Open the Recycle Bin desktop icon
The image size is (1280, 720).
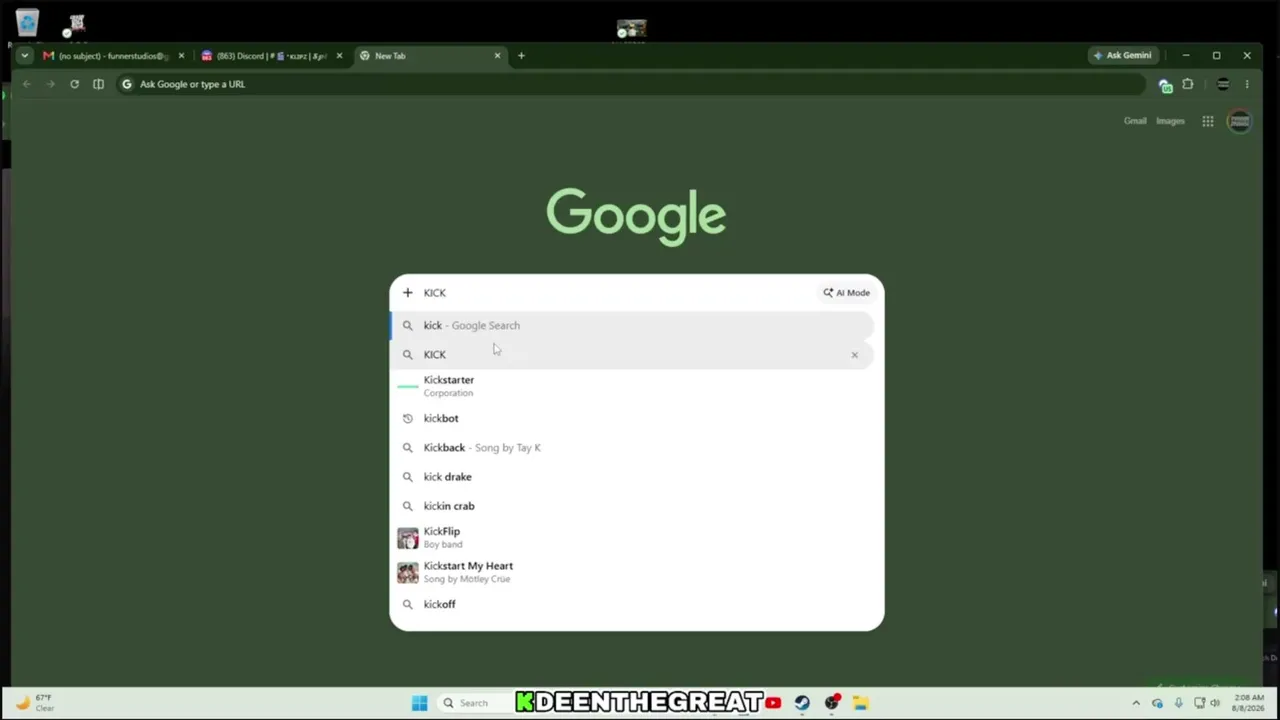(x=27, y=23)
